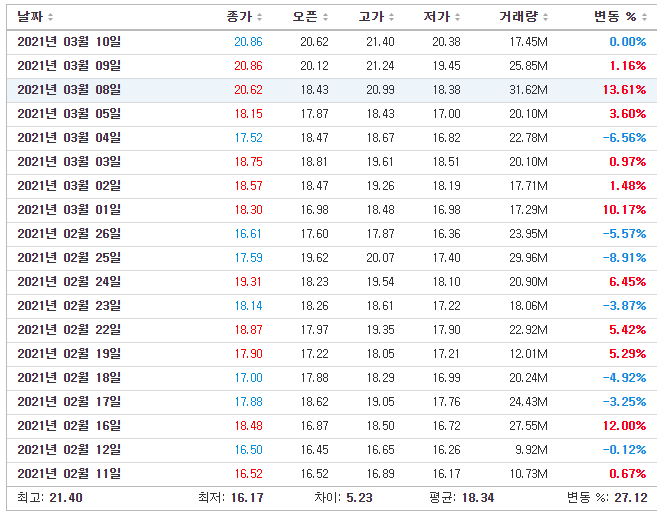Select highlighted date 2021년 03월 08일
The height and width of the screenshot is (519, 657).
[x=69, y=90]
